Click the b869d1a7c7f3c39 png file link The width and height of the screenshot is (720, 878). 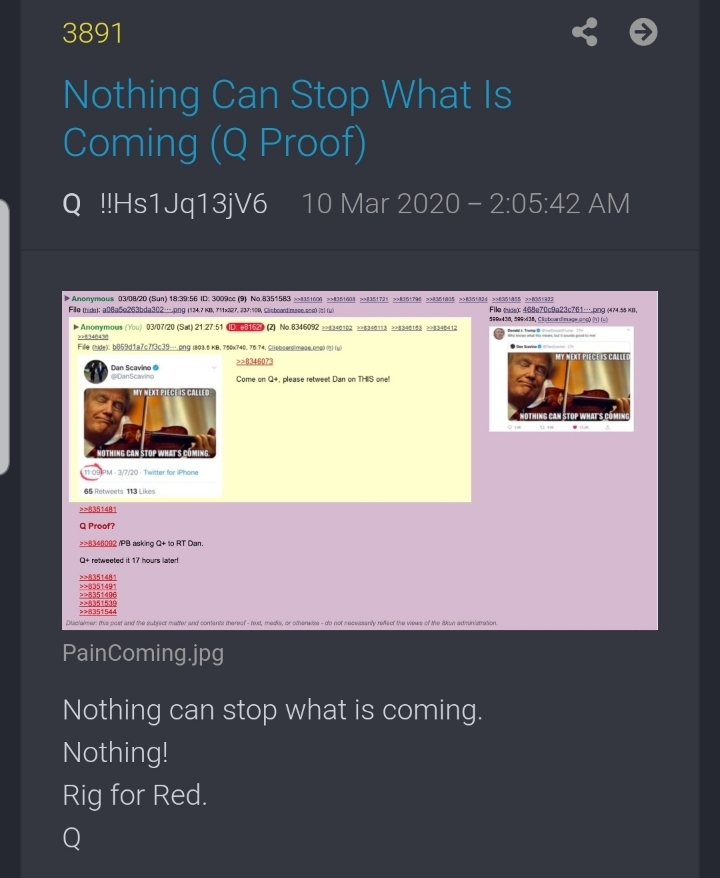point(151,347)
